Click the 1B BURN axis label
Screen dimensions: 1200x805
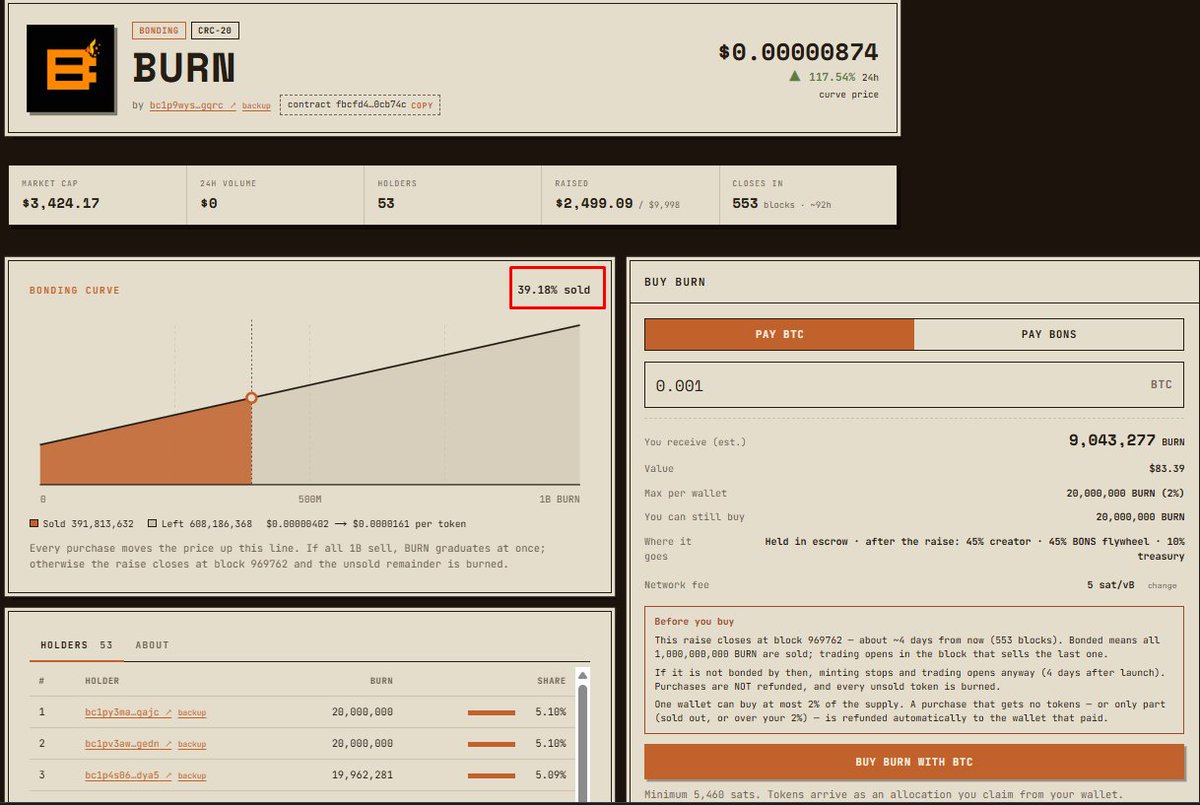click(x=560, y=499)
